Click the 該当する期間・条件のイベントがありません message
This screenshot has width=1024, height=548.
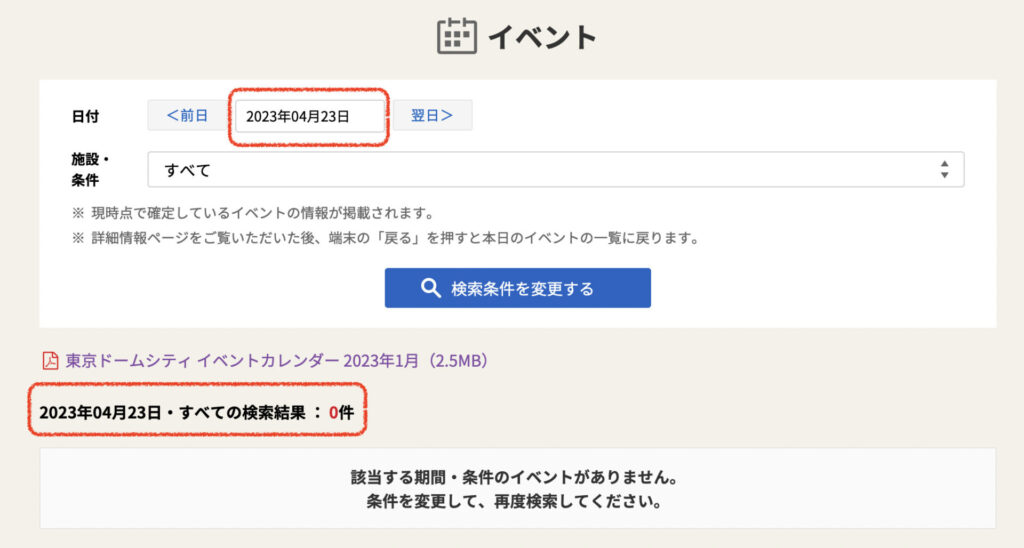[515, 477]
